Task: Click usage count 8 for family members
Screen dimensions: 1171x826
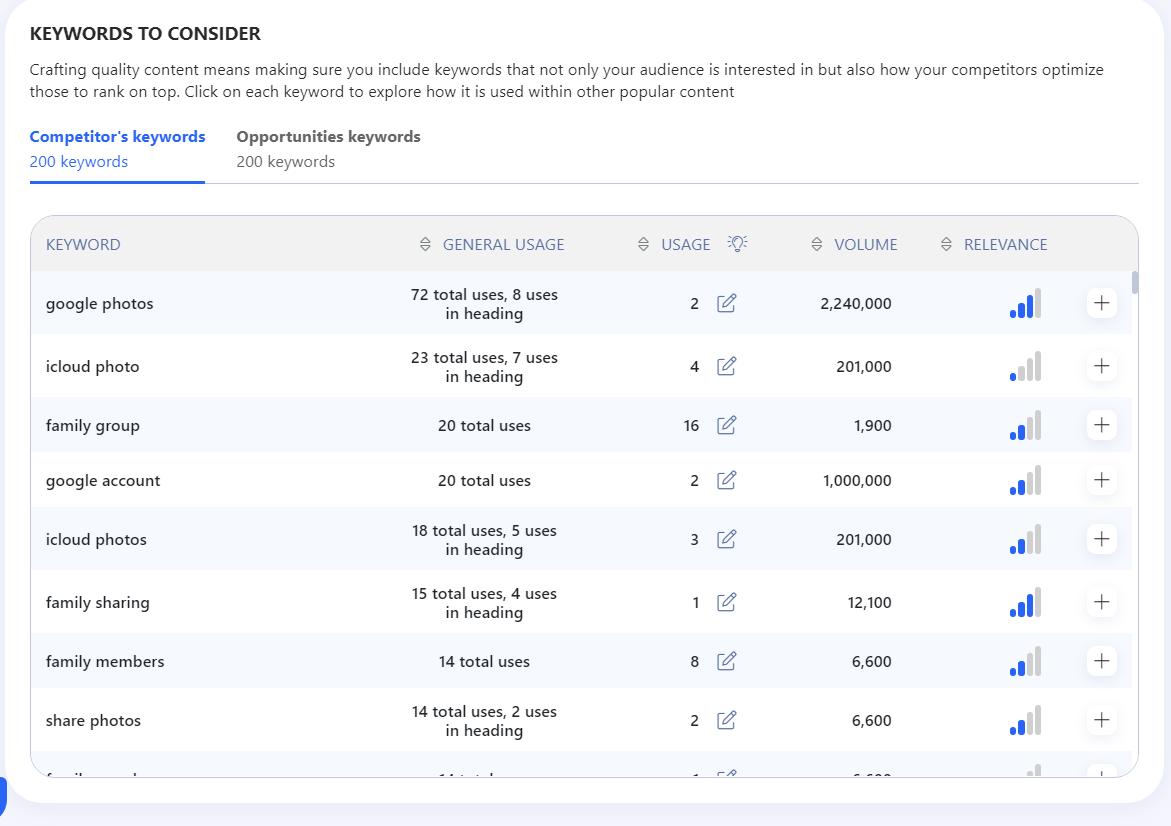Action: coord(695,661)
